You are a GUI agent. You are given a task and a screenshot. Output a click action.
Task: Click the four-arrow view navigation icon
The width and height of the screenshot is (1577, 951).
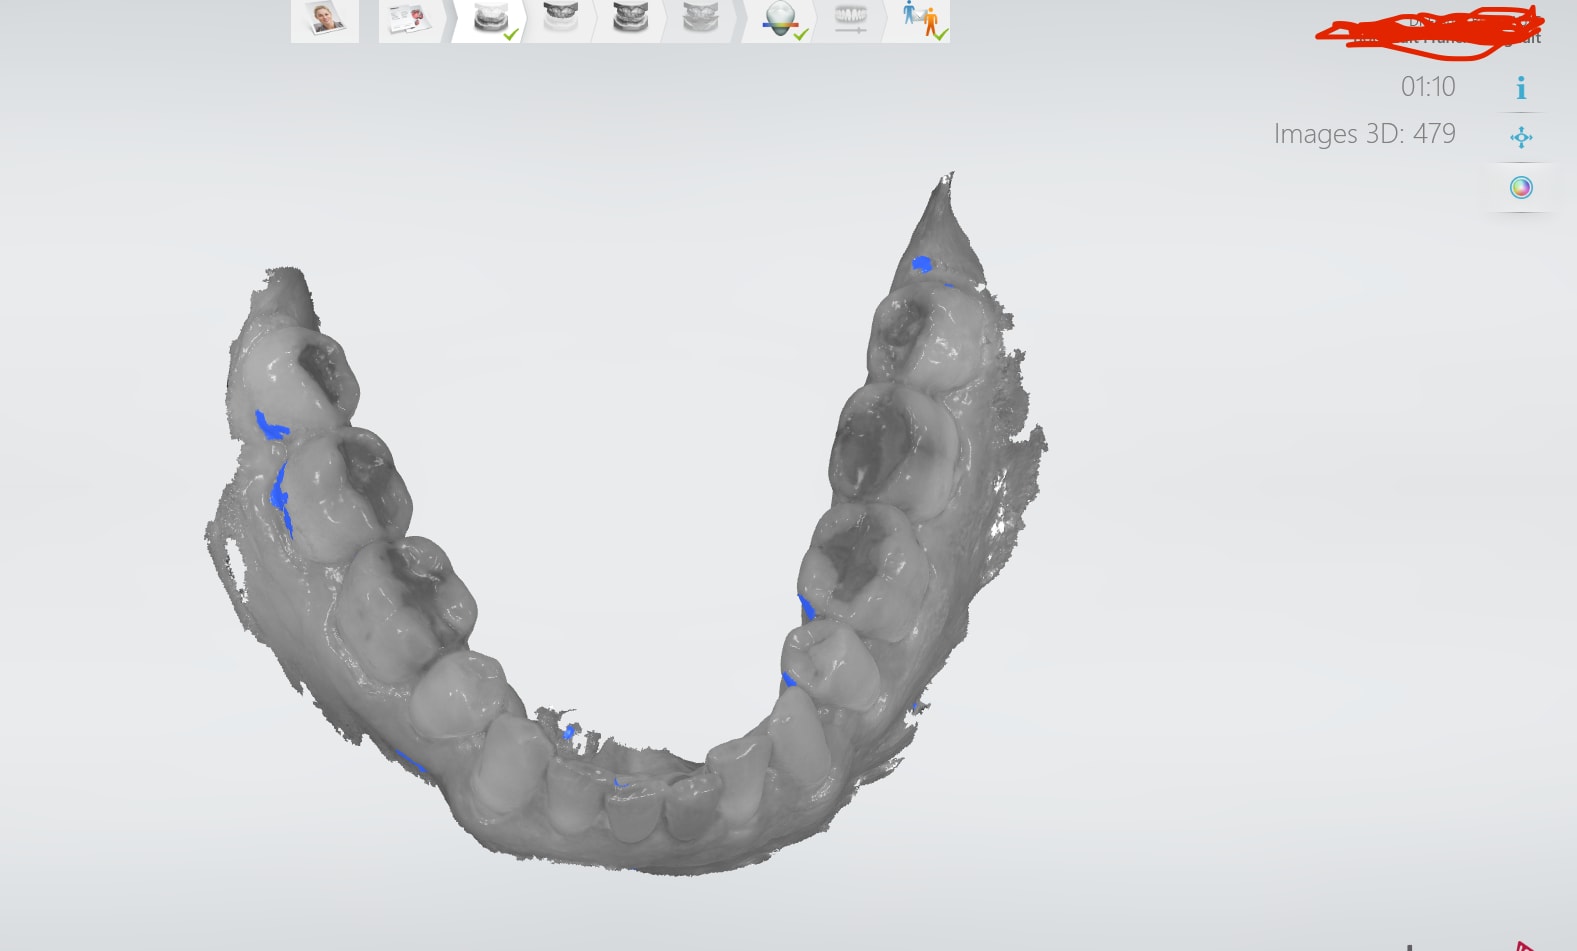(x=1521, y=138)
